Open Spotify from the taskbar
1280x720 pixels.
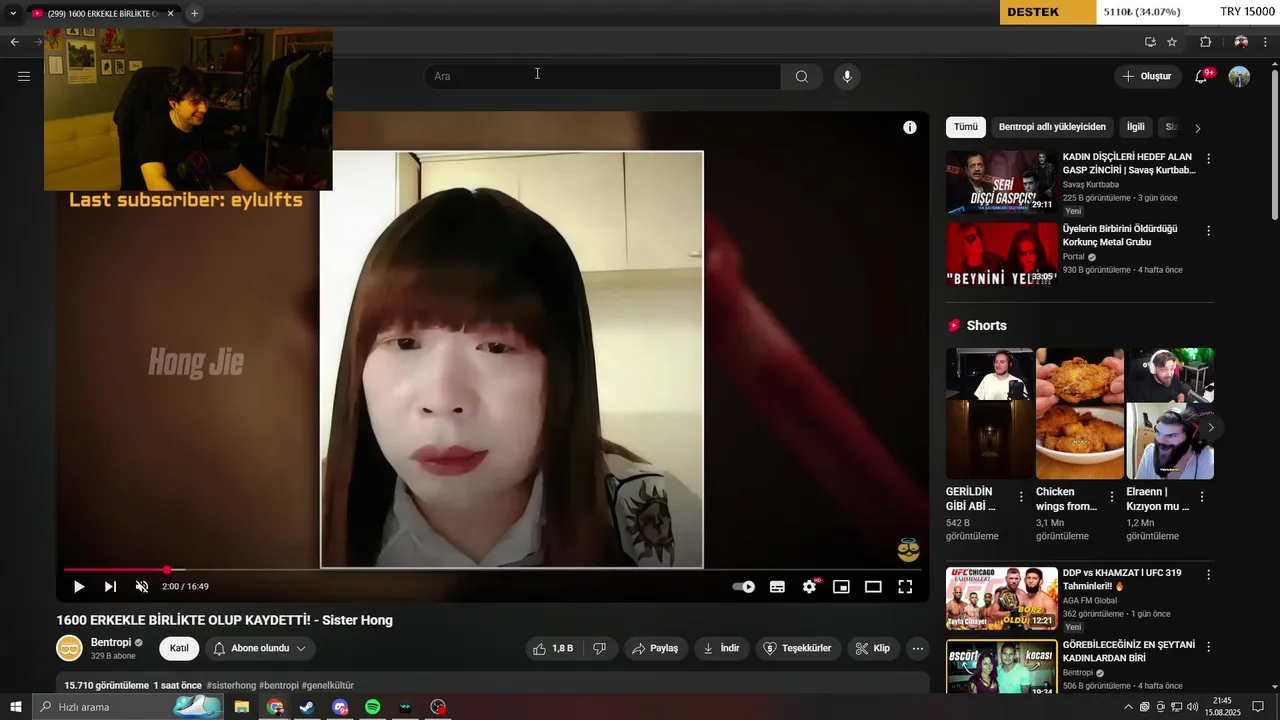(372, 707)
